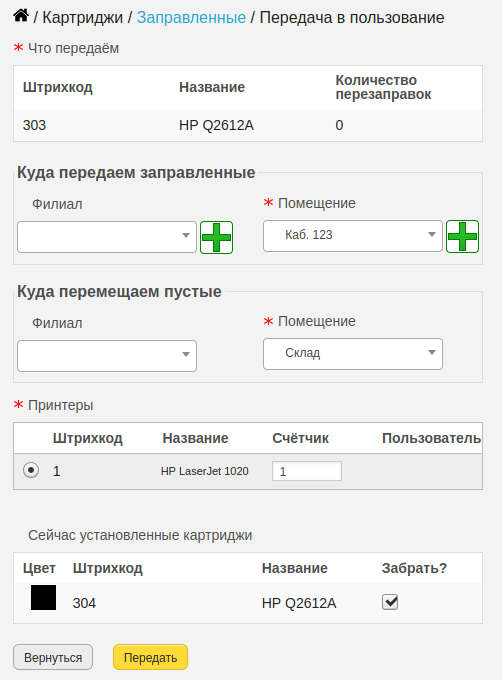Open Филиал dropdown under Куда передаем заправленные
This screenshot has width=502, height=680.
[107, 237]
